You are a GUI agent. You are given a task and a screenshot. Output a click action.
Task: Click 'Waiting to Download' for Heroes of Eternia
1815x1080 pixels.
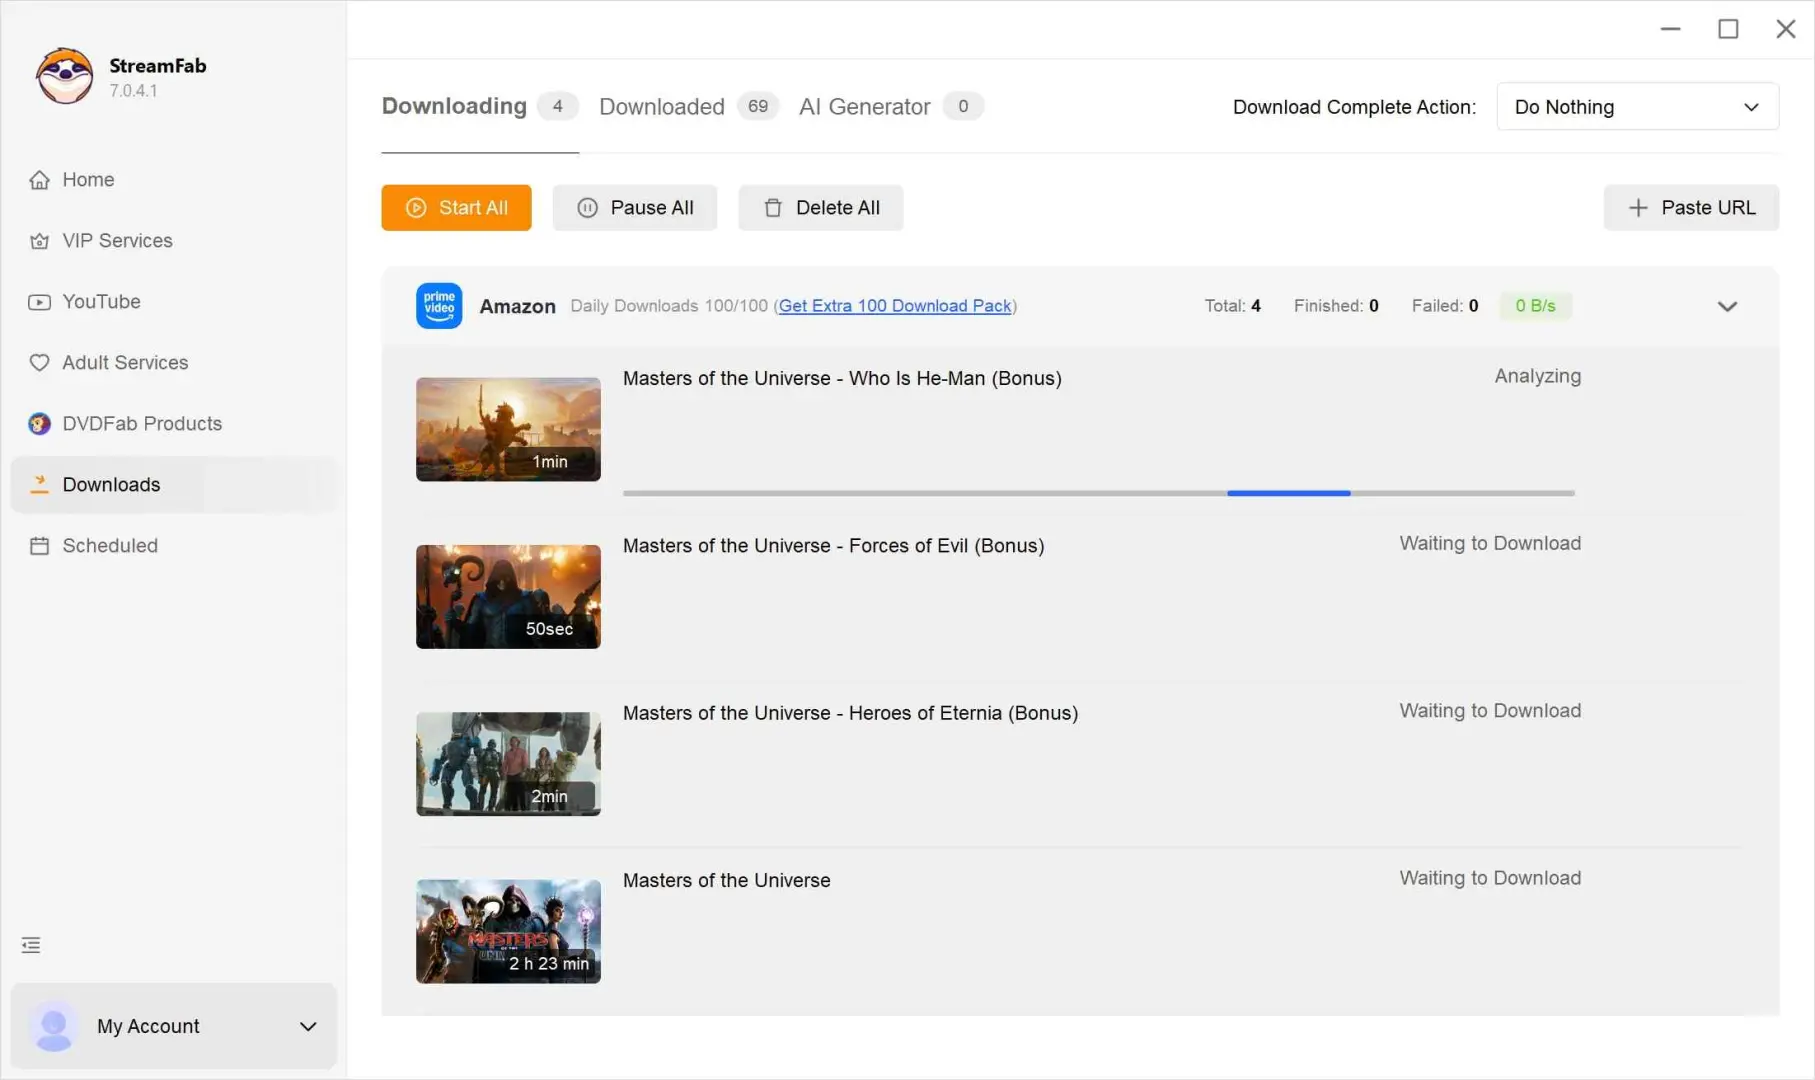tap(1490, 711)
